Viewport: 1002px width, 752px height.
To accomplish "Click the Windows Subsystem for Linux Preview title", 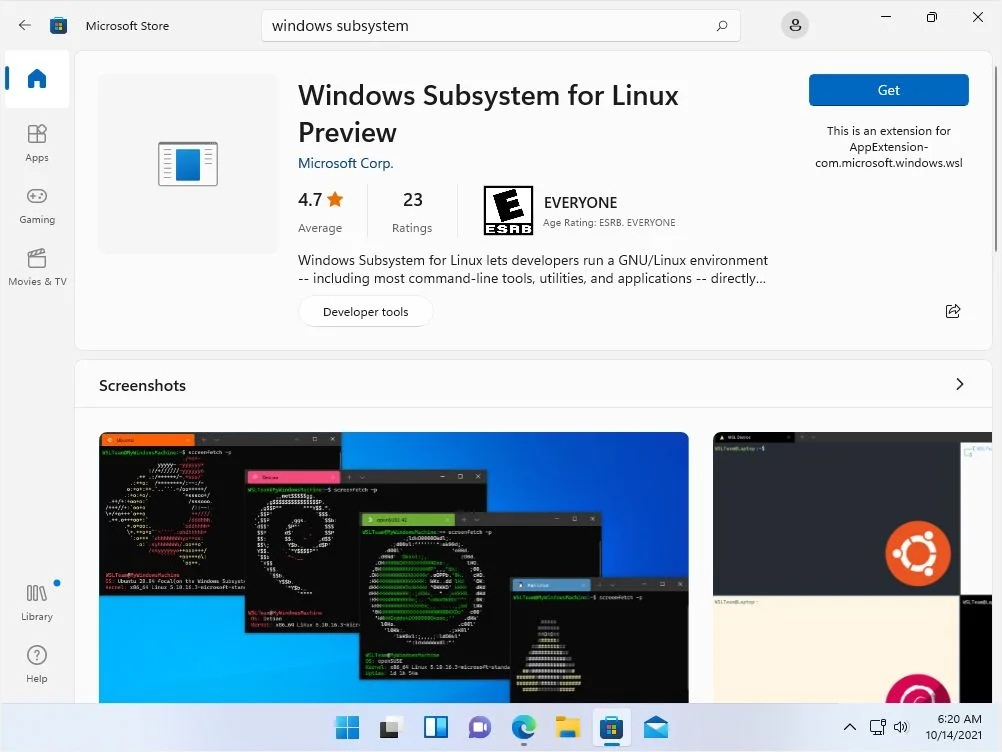I will point(488,114).
